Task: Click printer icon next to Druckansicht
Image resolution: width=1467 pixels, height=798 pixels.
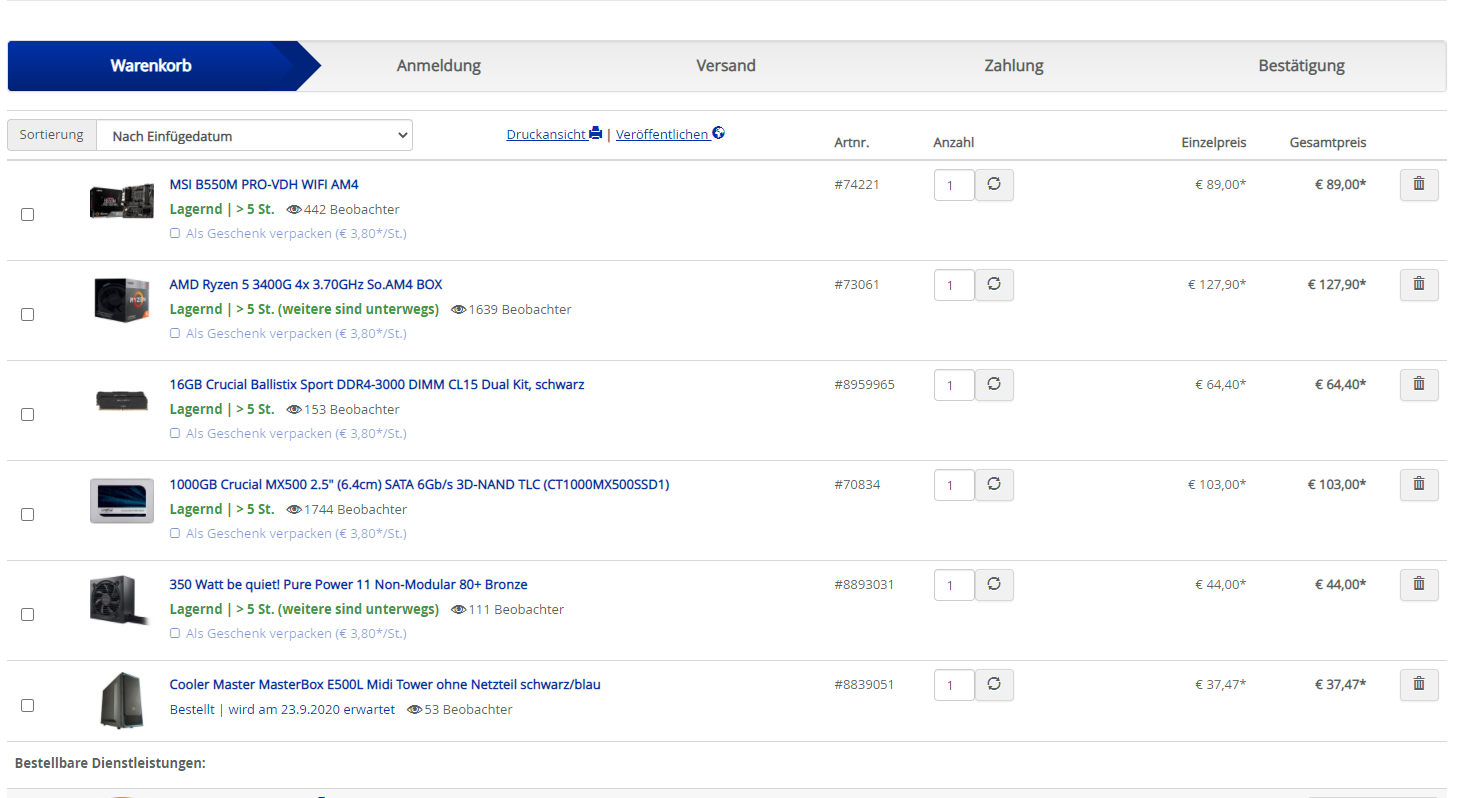Action: pyautogui.click(x=596, y=133)
